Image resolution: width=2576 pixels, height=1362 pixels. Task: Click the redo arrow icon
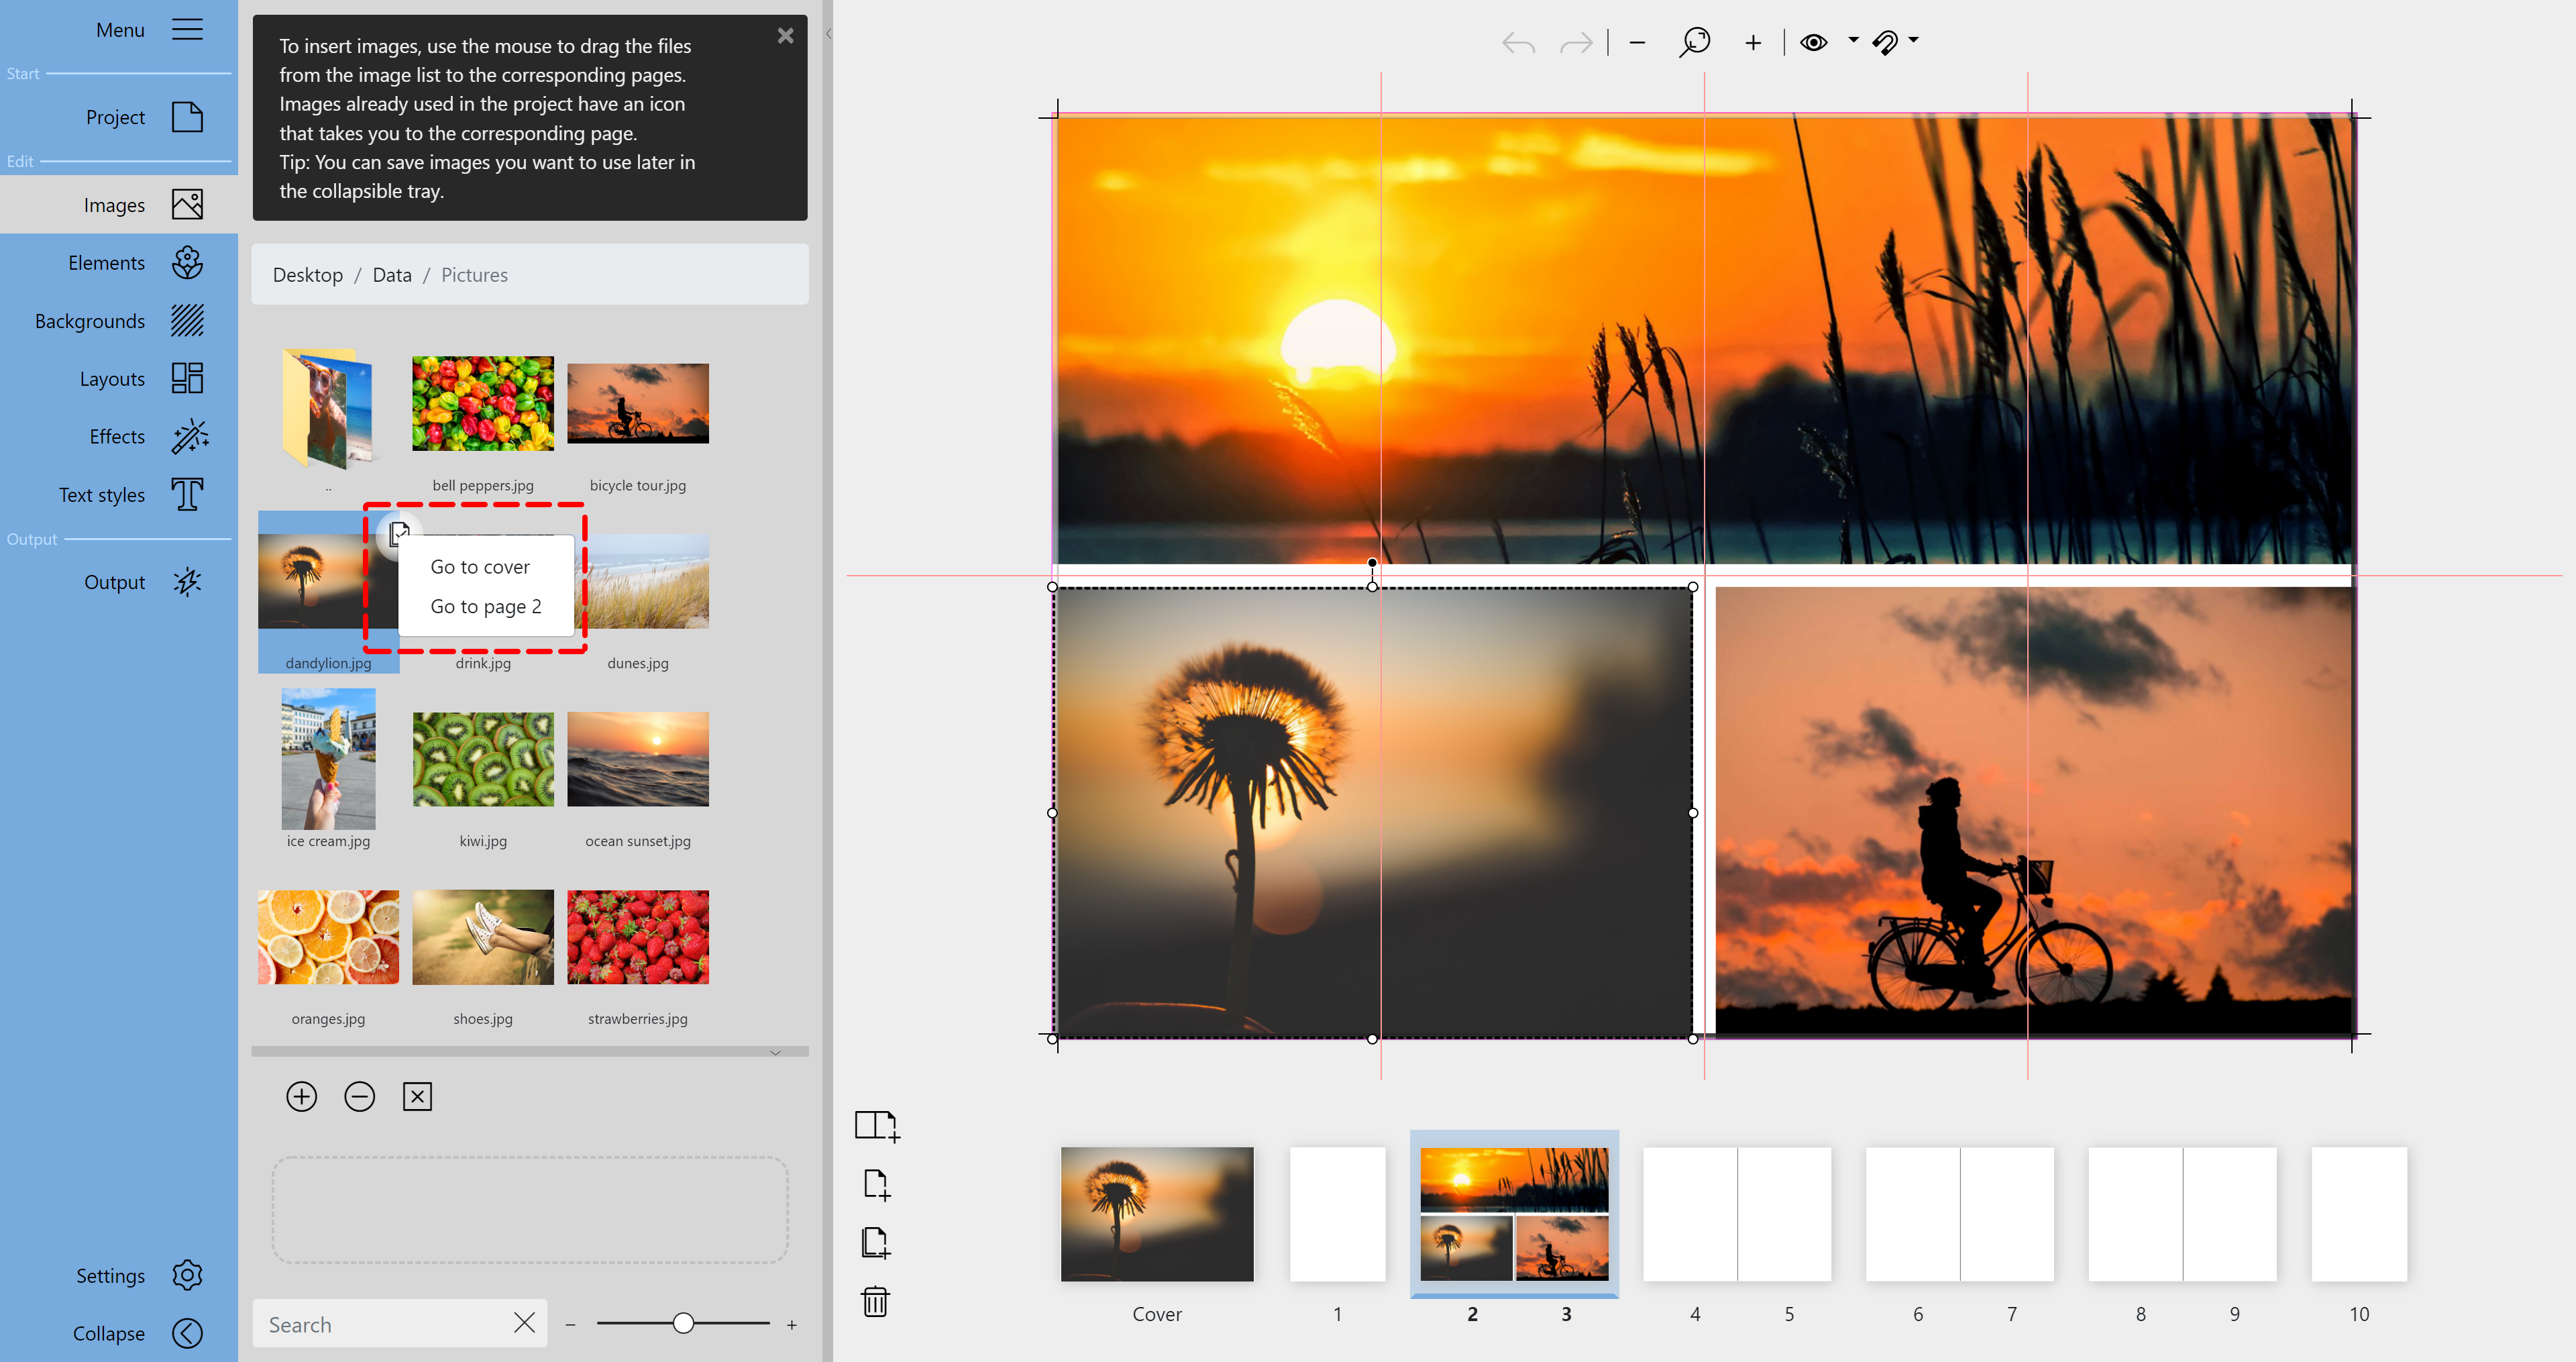pos(1576,43)
